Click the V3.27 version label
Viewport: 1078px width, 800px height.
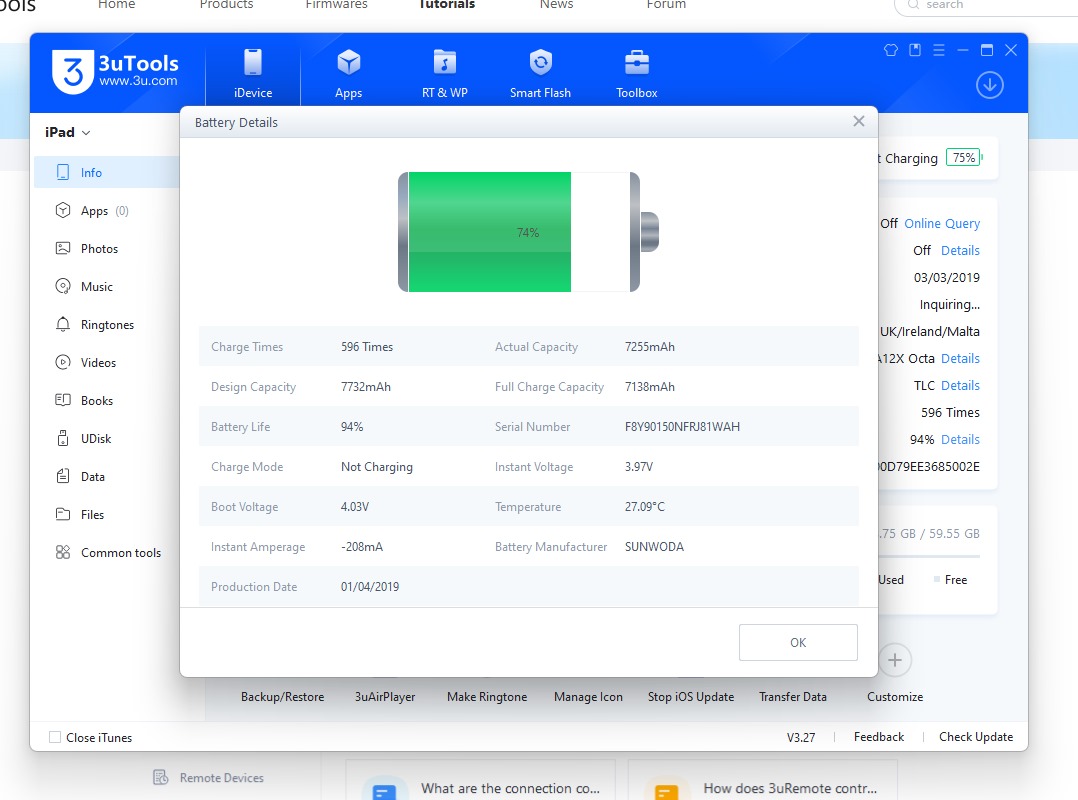click(x=801, y=737)
